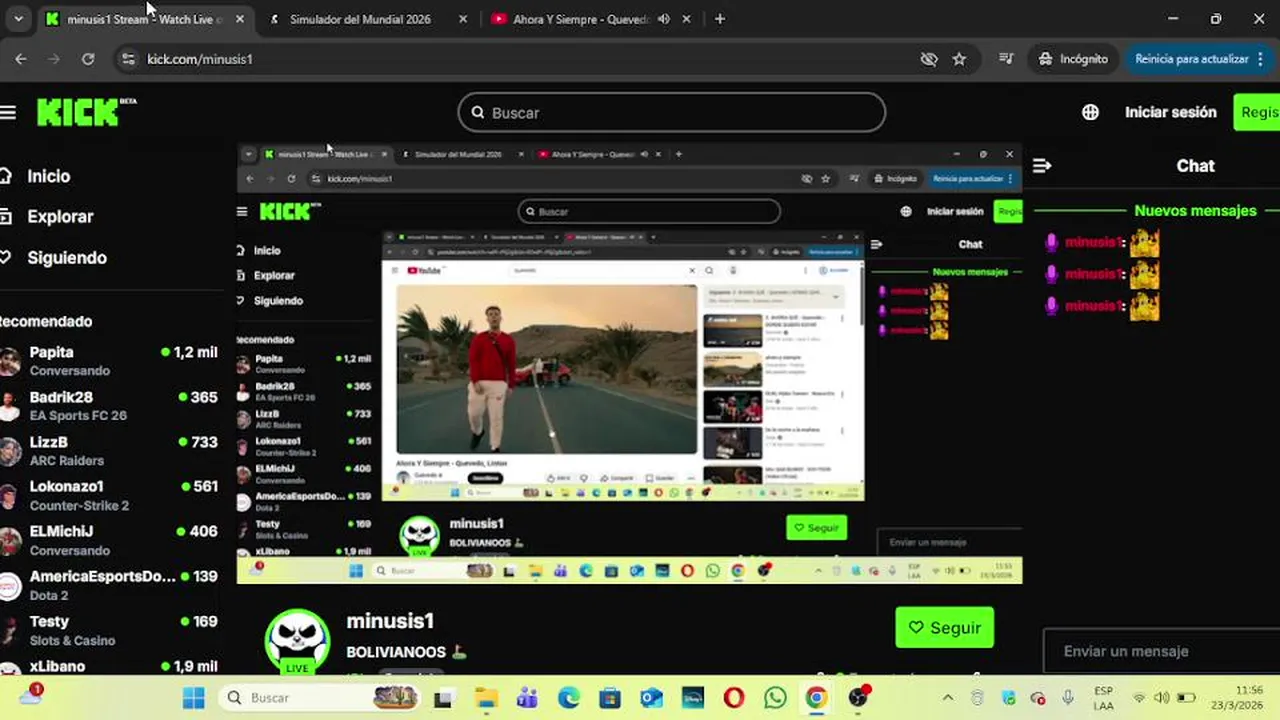
Task: View site information for kick.com
Action: (x=127, y=59)
